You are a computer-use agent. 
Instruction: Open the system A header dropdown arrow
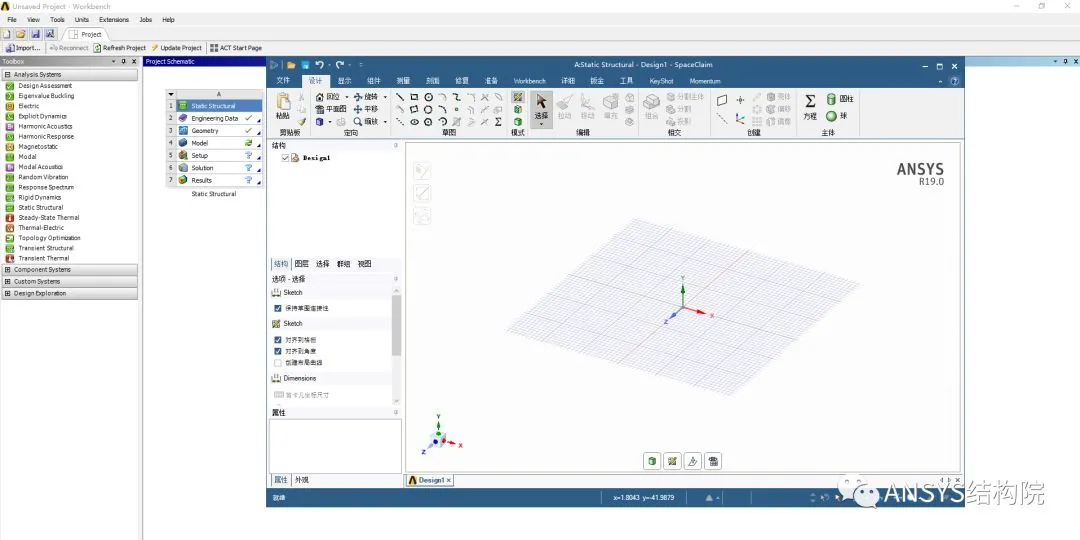pos(171,94)
